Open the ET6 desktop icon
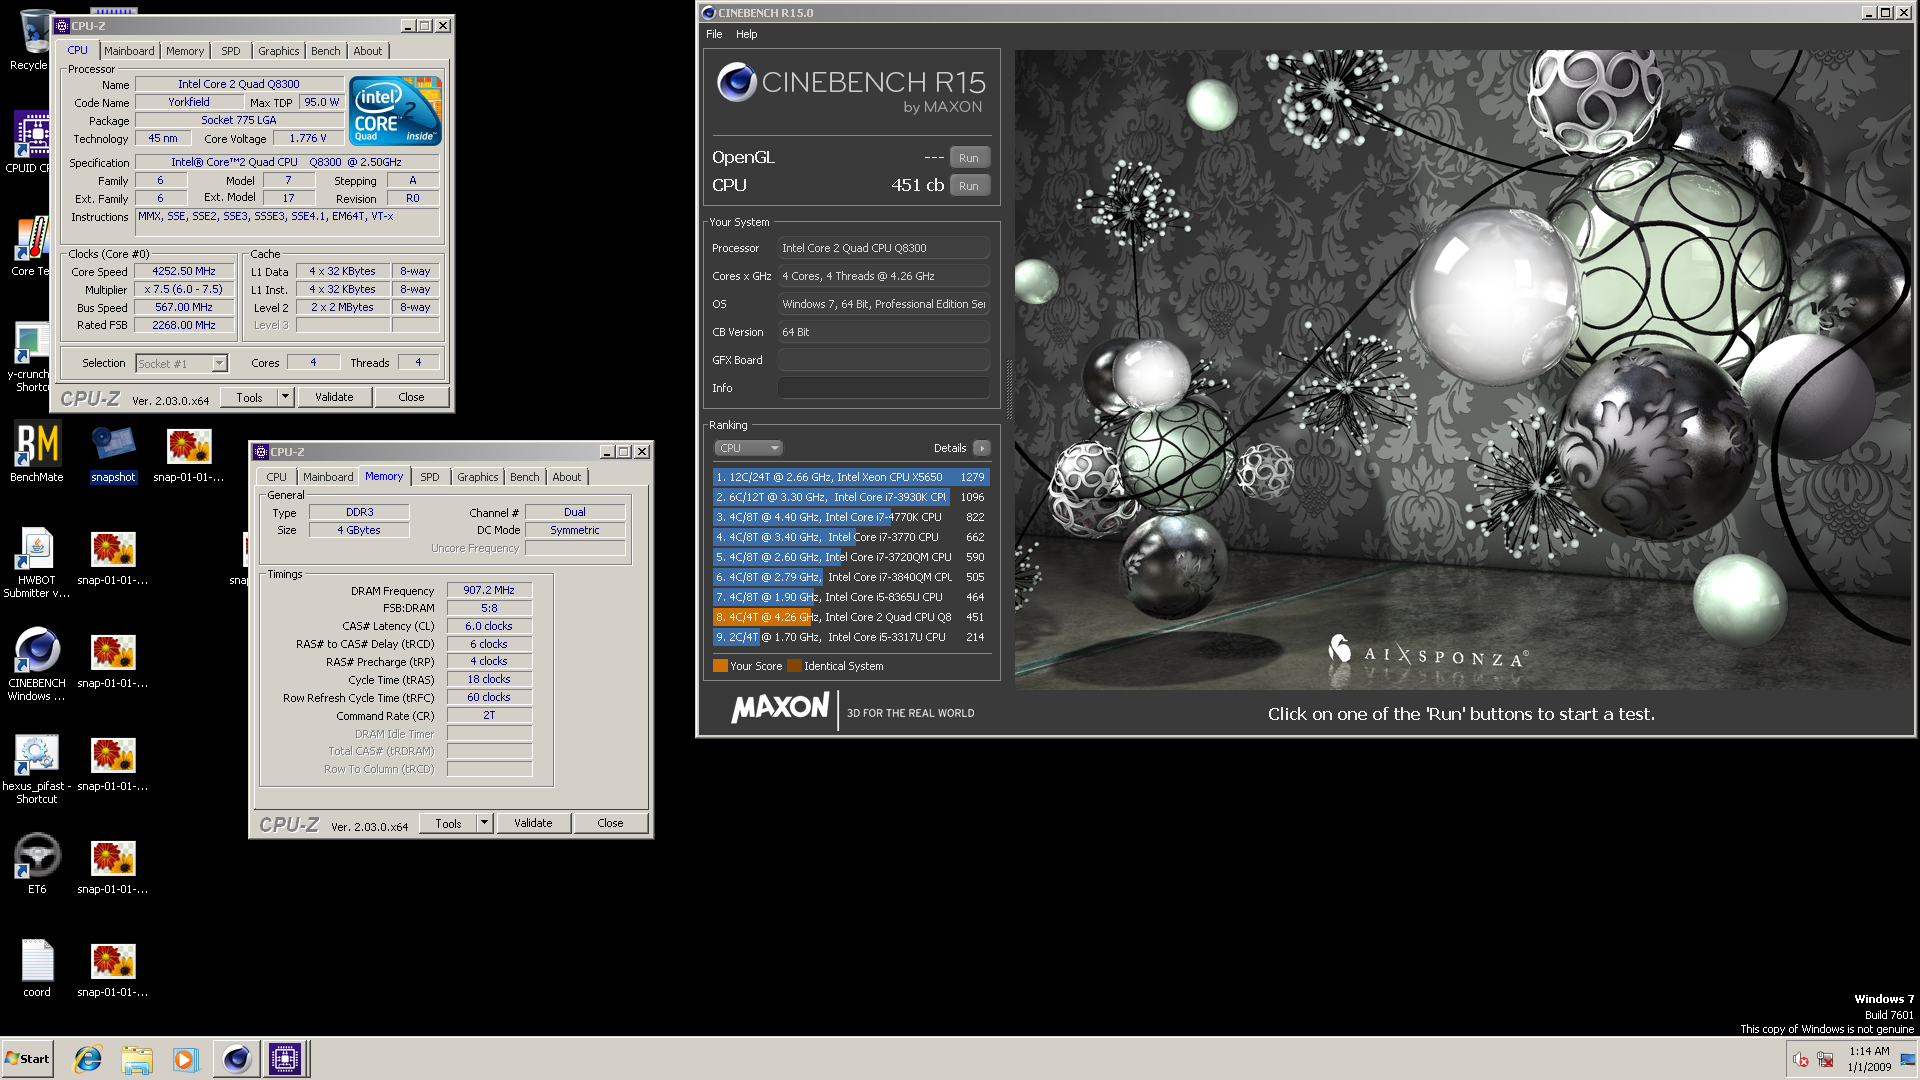Image resolution: width=1920 pixels, height=1080 pixels. (37, 864)
